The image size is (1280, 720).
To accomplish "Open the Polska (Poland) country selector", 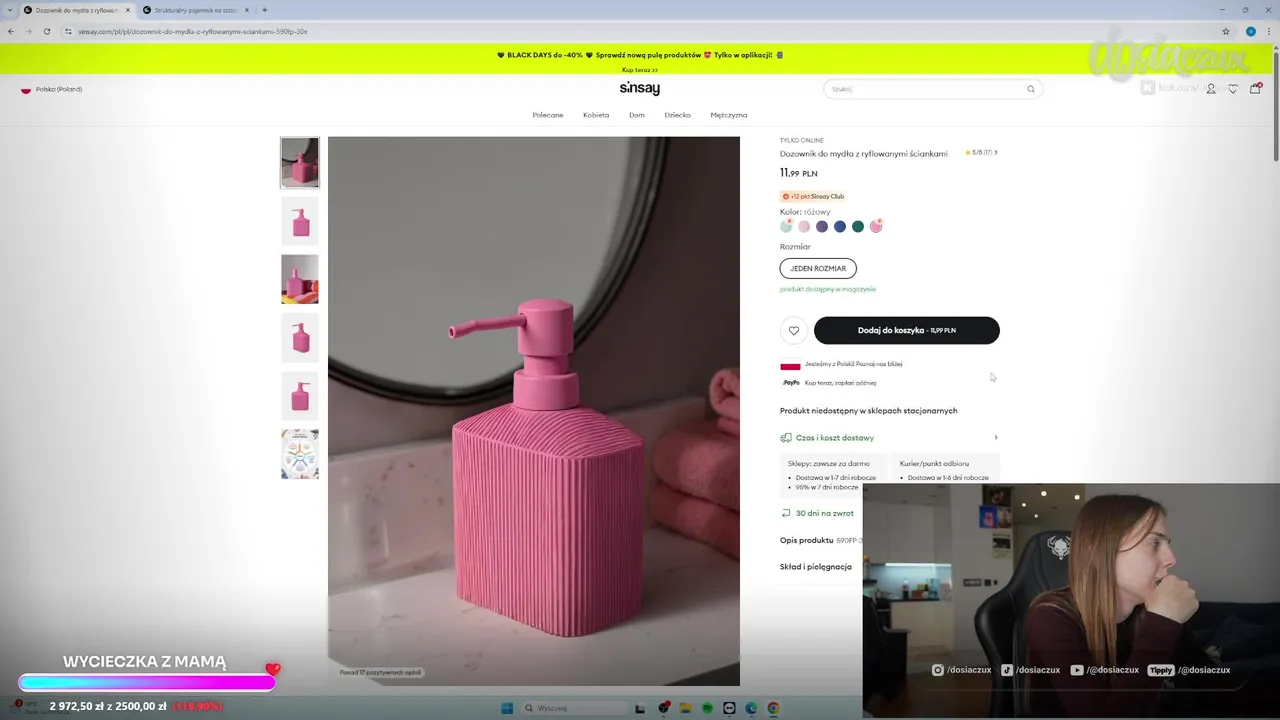I will click(x=52, y=89).
